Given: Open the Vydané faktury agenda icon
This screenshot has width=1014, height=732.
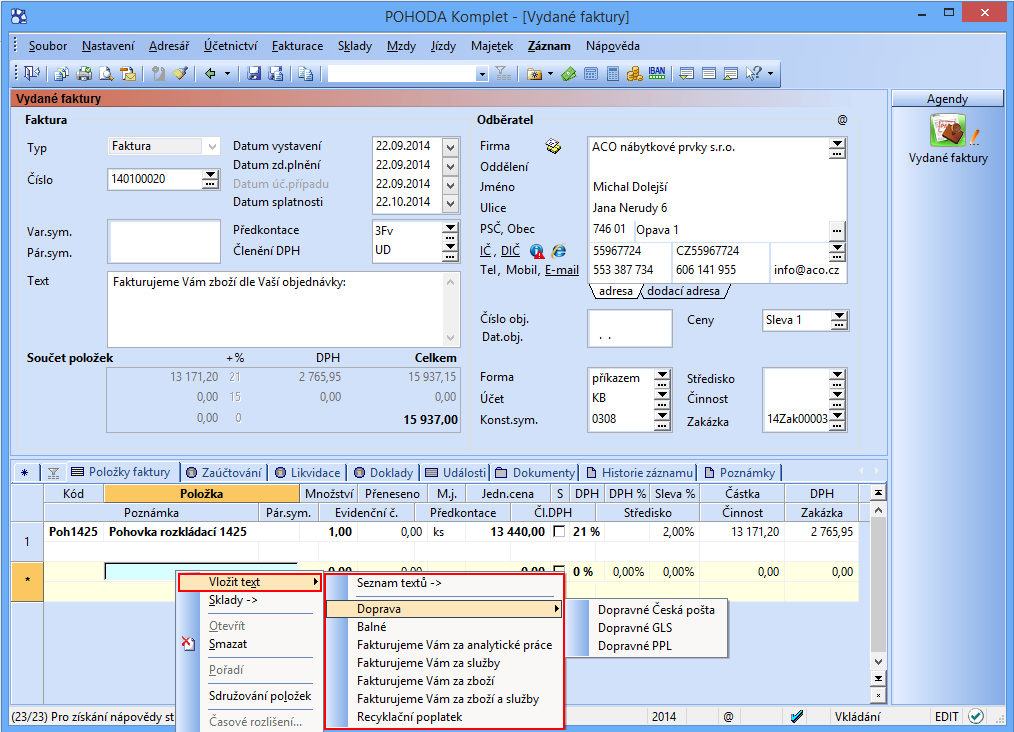Looking at the screenshot, I should pos(947,129).
